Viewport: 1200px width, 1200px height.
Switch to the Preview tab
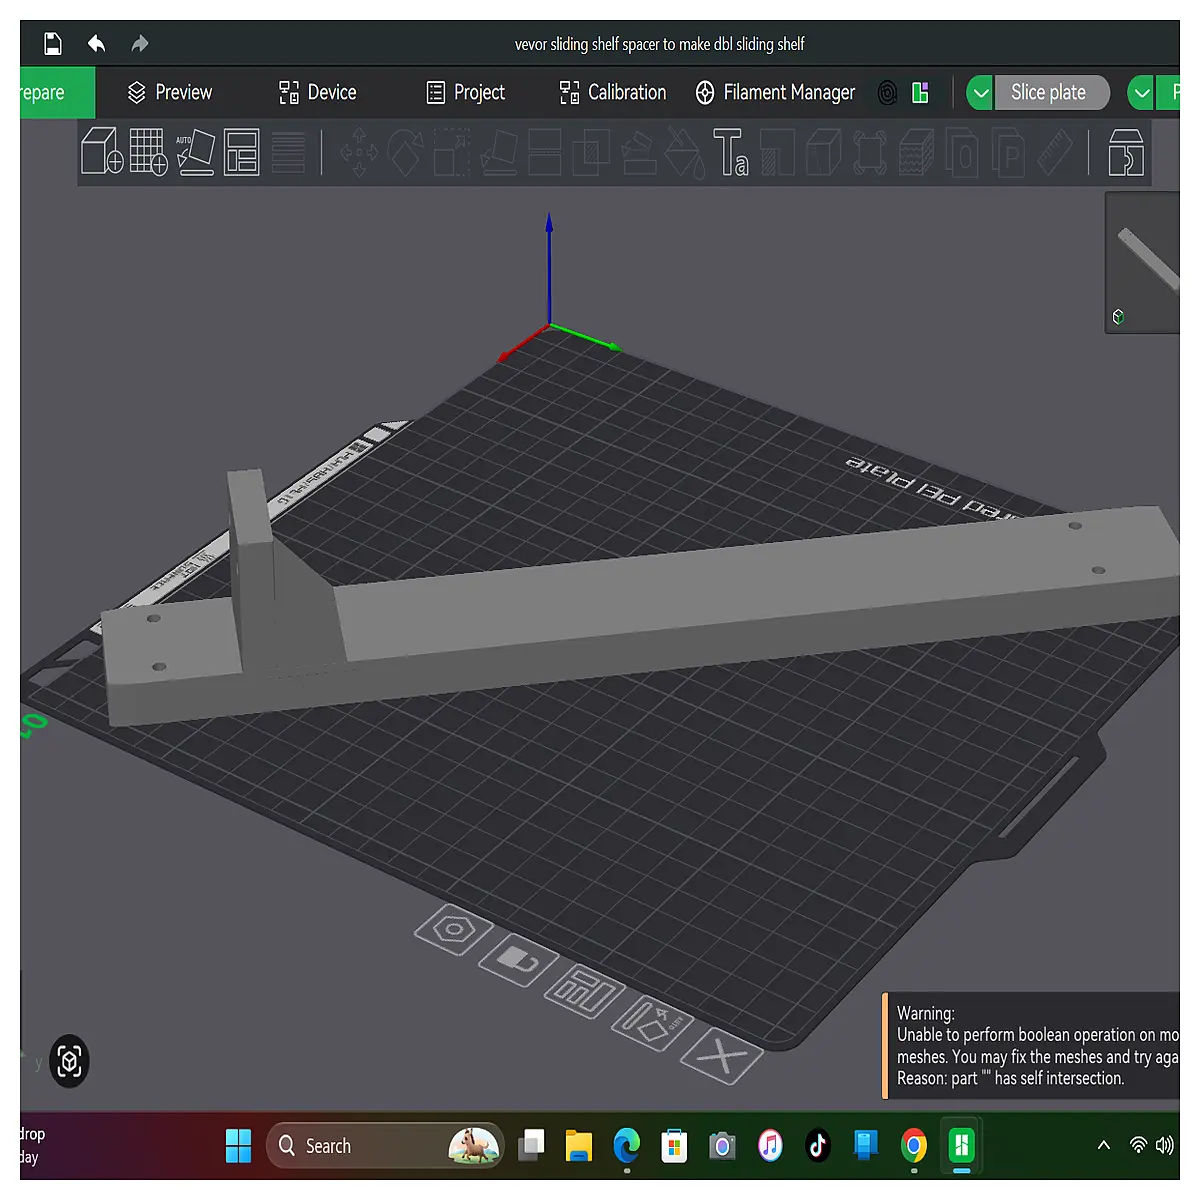170,93
